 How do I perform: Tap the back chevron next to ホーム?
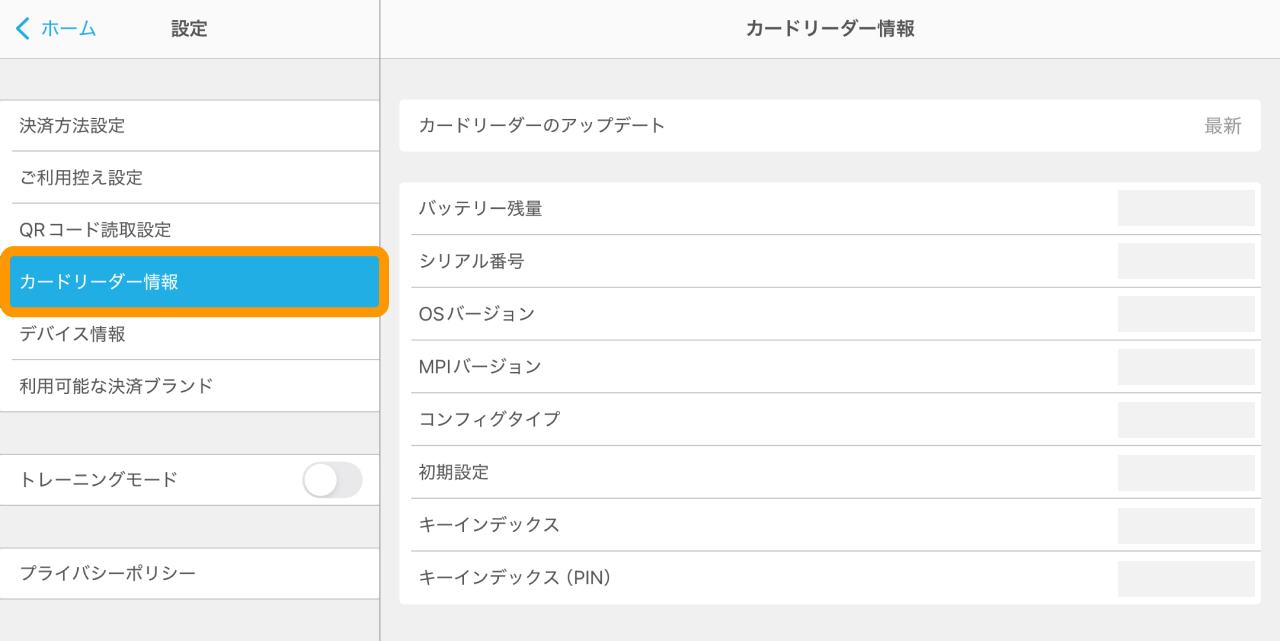[23, 28]
